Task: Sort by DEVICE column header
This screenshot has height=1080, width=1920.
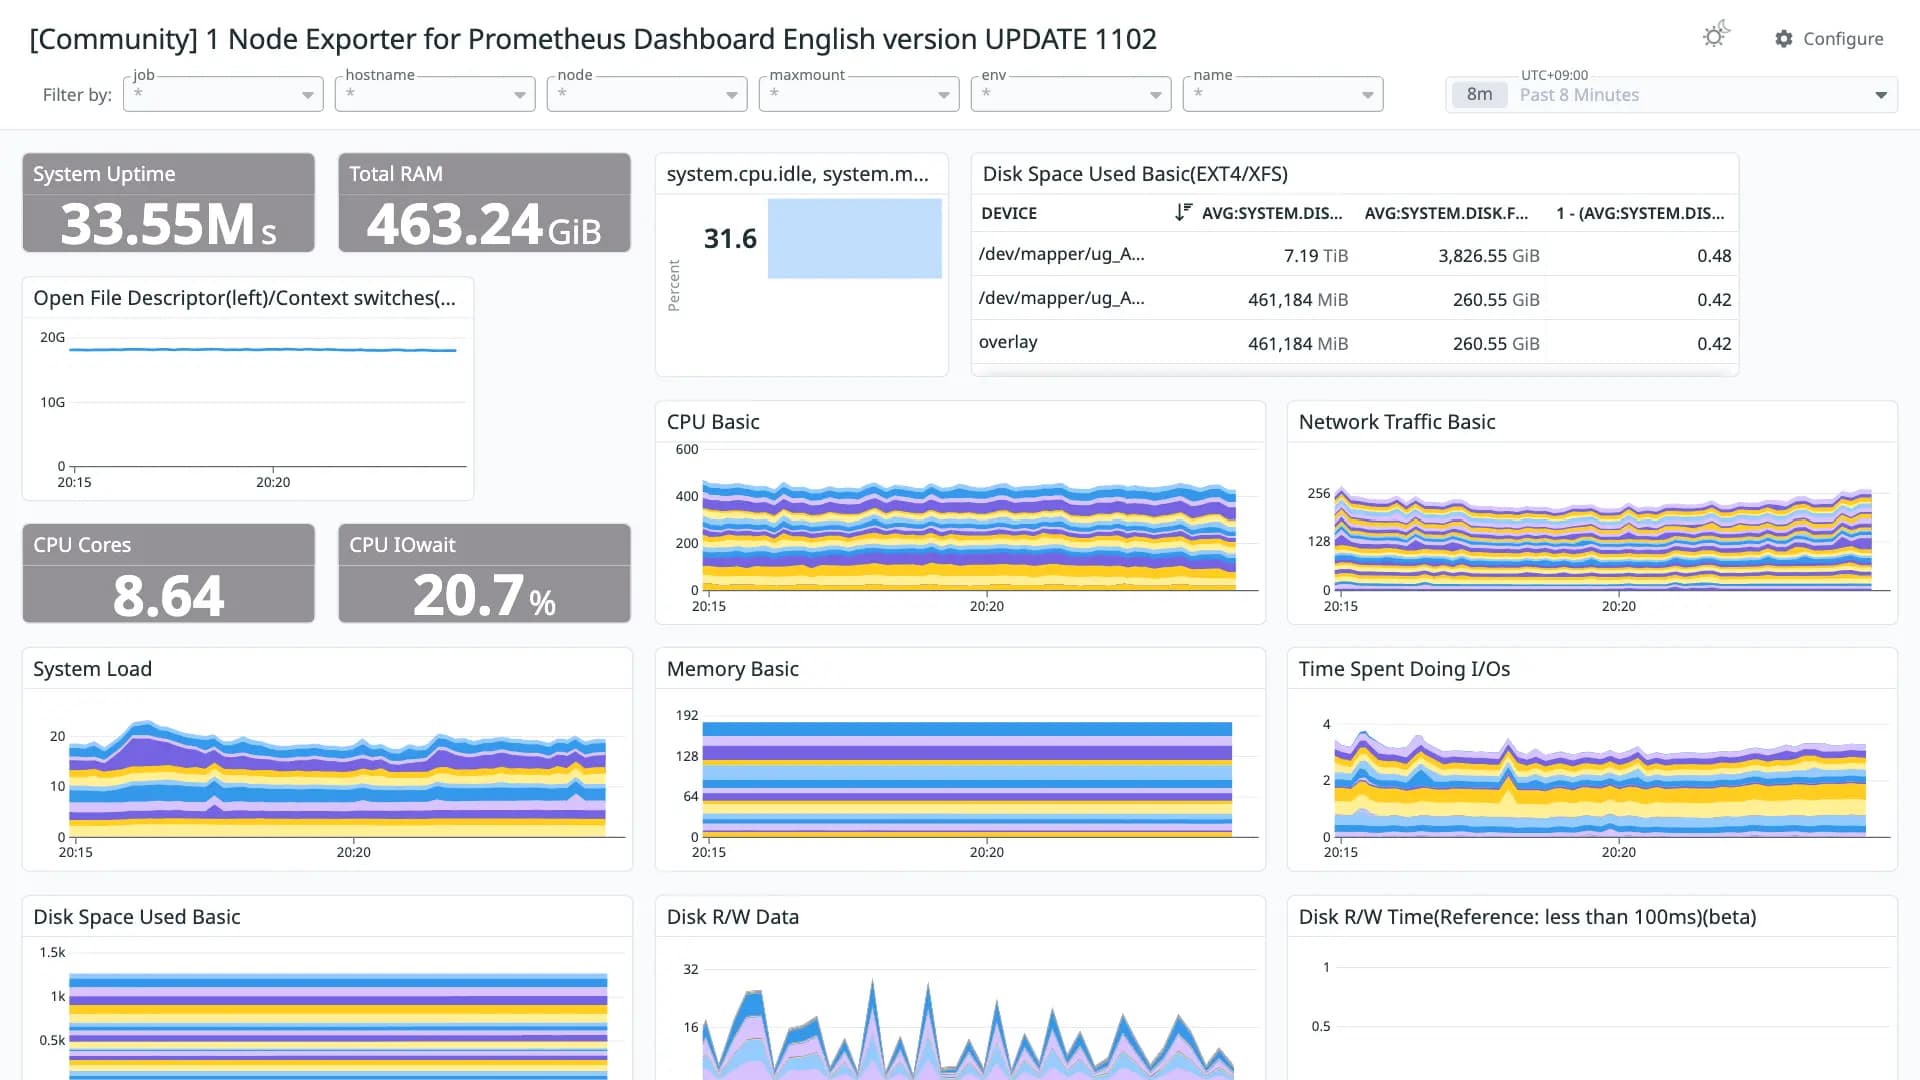Action: click(1009, 213)
